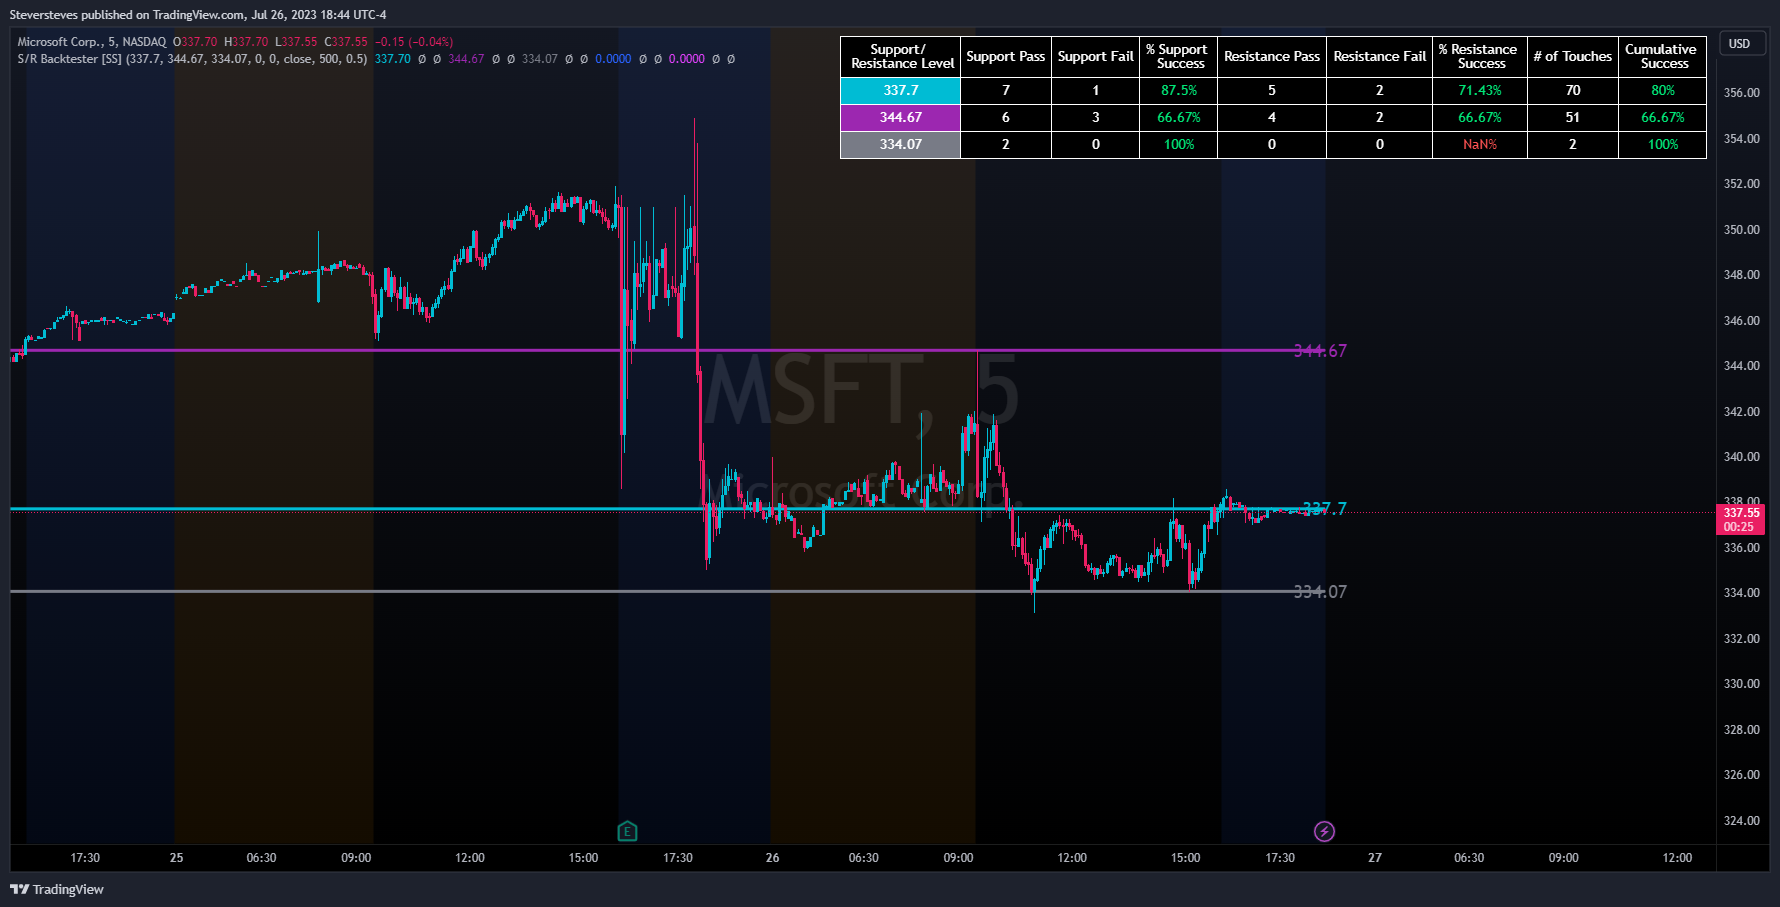Click the 51 touches cell
Screen dimensions: 1780x907
click(1573, 117)
